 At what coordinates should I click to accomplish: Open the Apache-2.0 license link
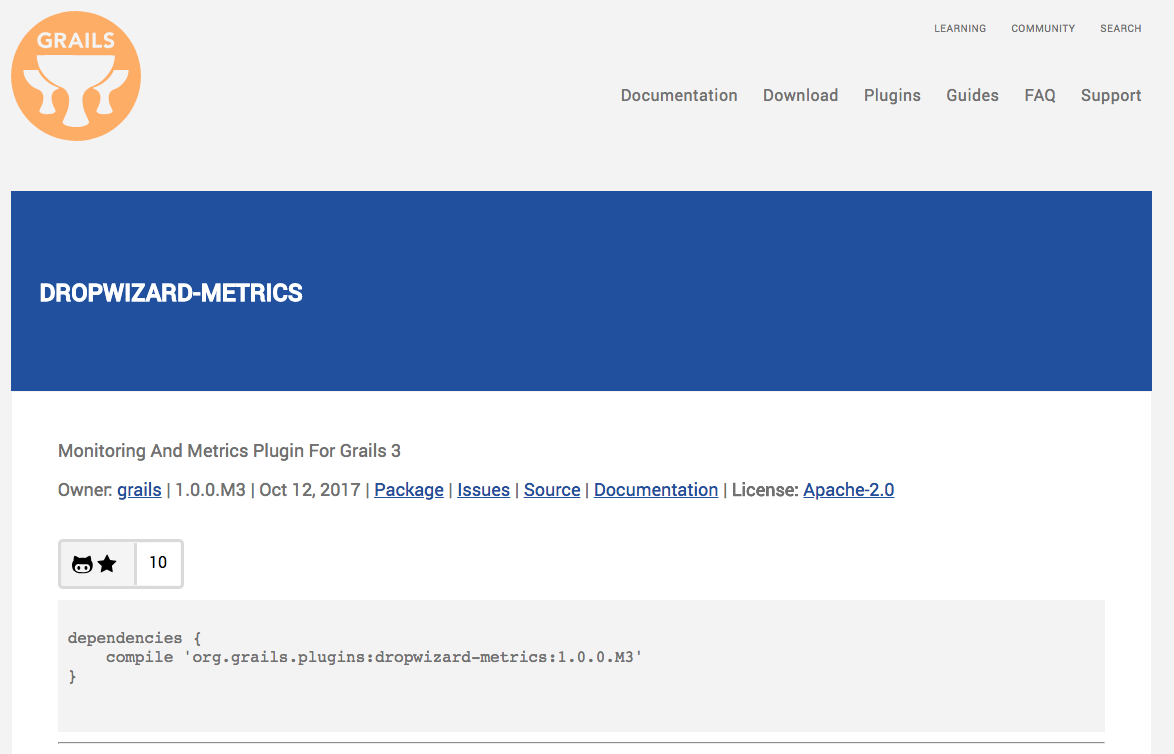click(849, 490)
